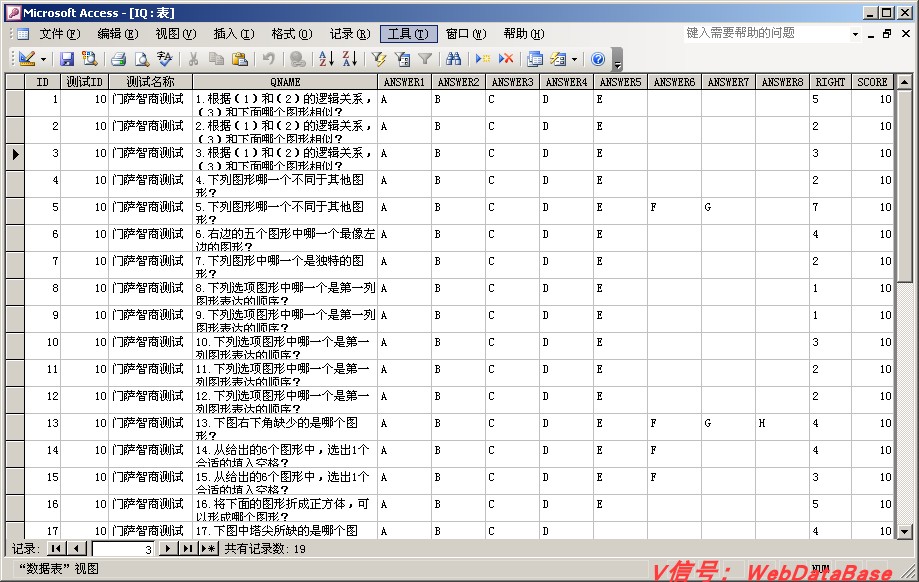Screen dimensions: 919x582
Task: Click the vertical scrollbar down arrow
Action: tap(904, 532)
